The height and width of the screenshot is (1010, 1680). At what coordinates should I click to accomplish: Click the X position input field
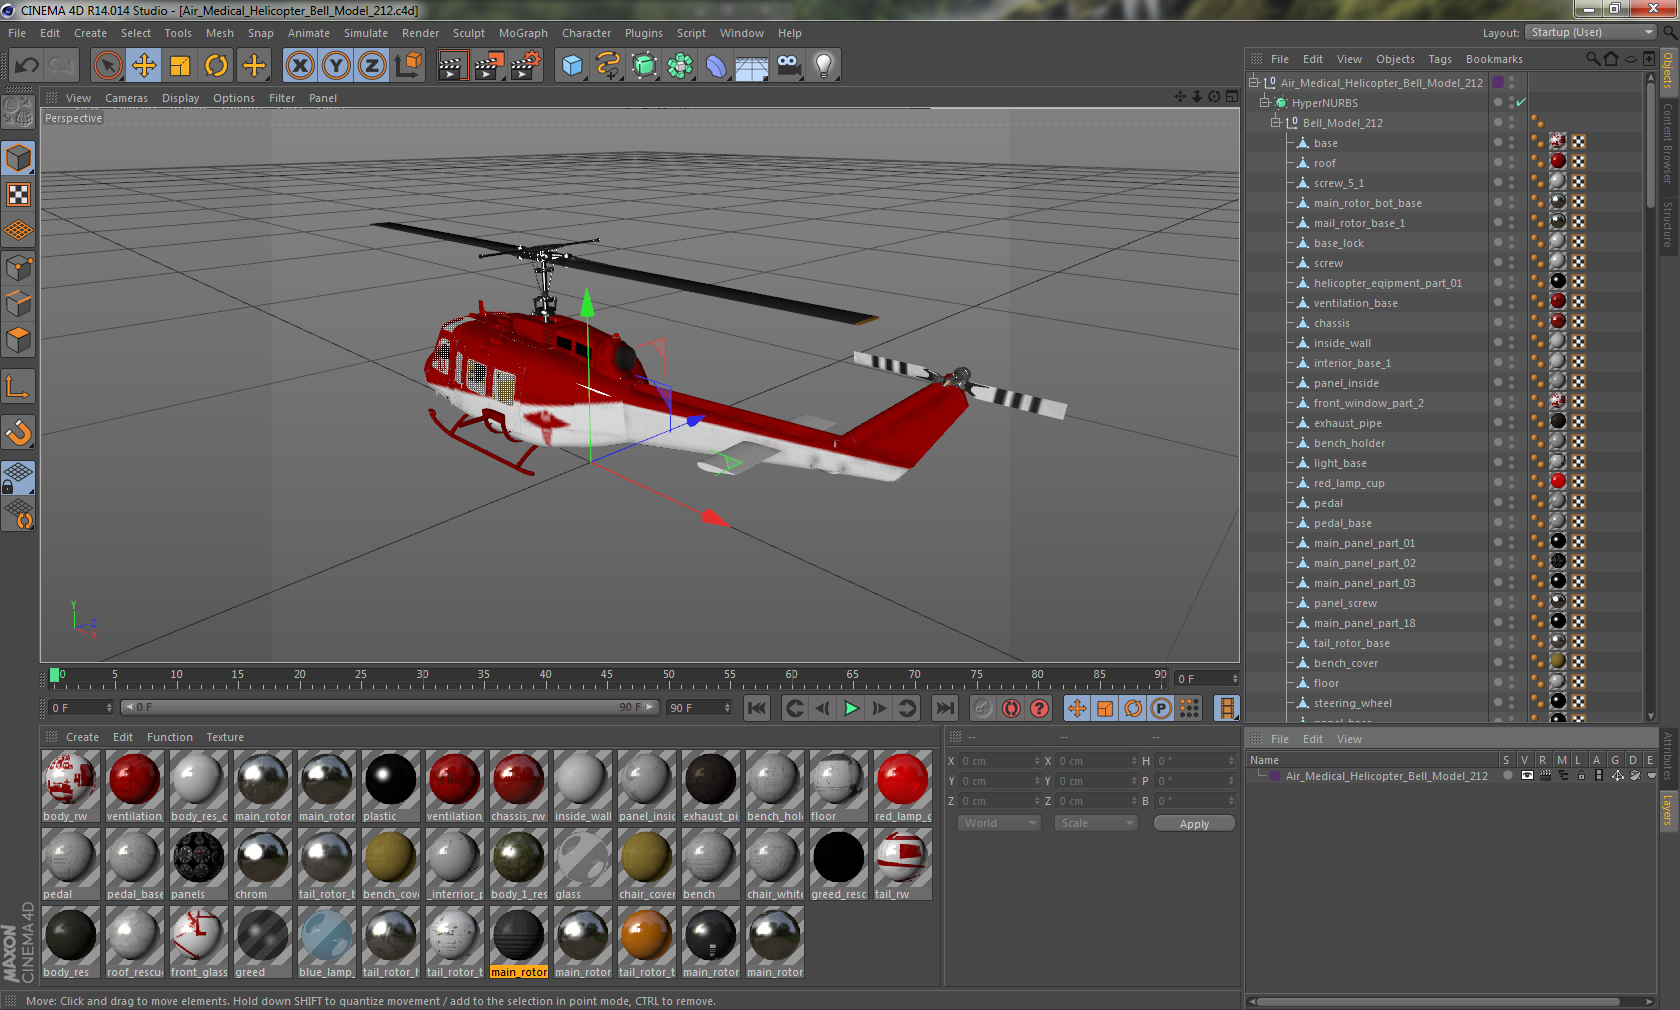click(1000, 761)
